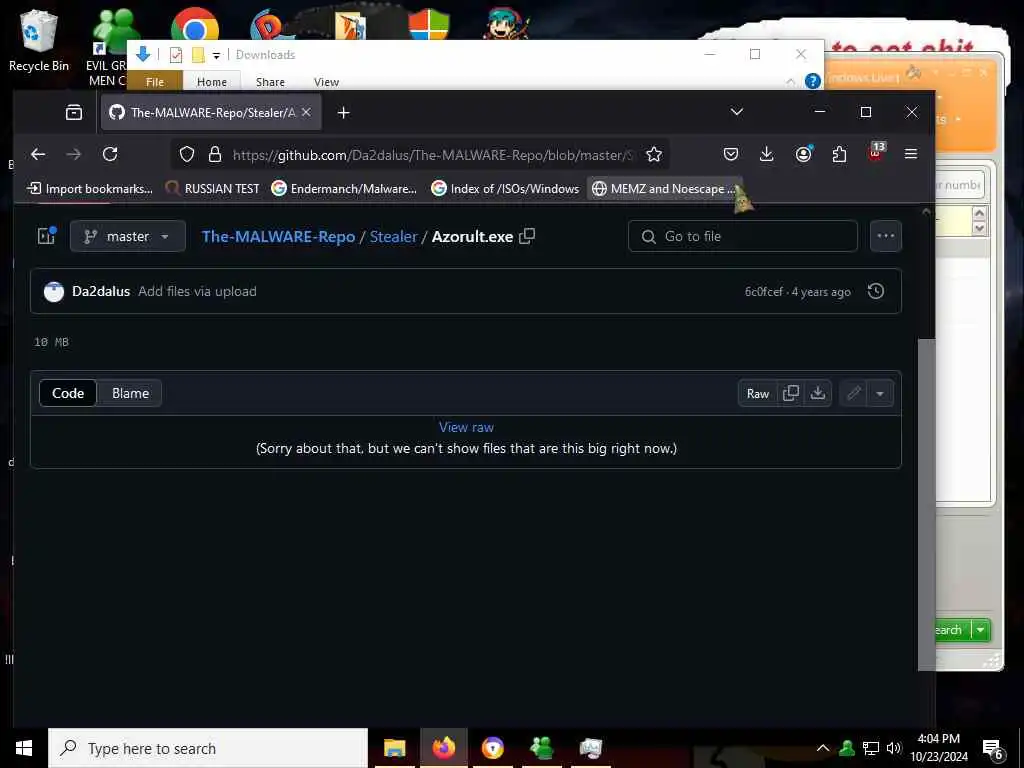
Task: Click the Firefox taskbar icon
Action: [x=443, y=748]
